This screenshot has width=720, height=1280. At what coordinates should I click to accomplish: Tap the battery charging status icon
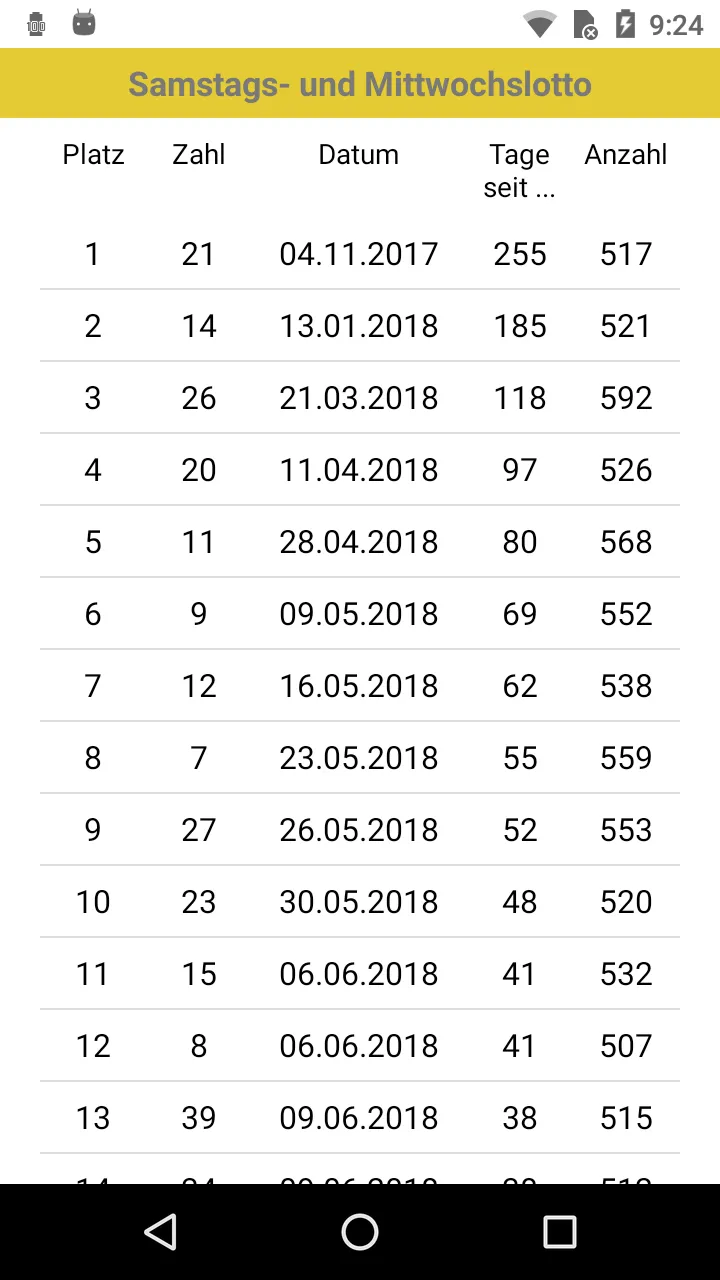tap(625, 24)
